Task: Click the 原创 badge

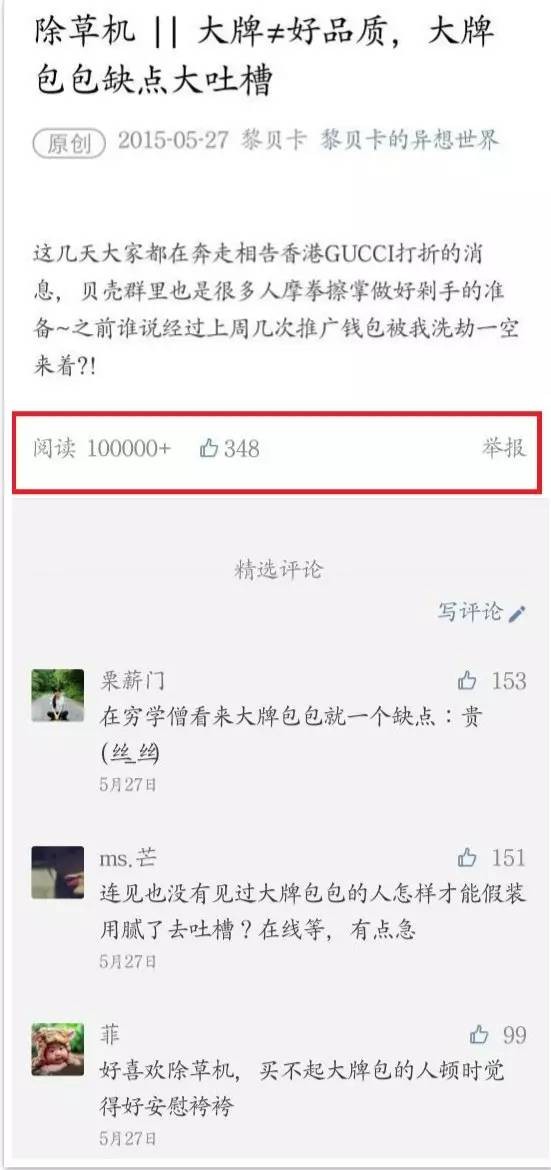Action: [69, 143]
